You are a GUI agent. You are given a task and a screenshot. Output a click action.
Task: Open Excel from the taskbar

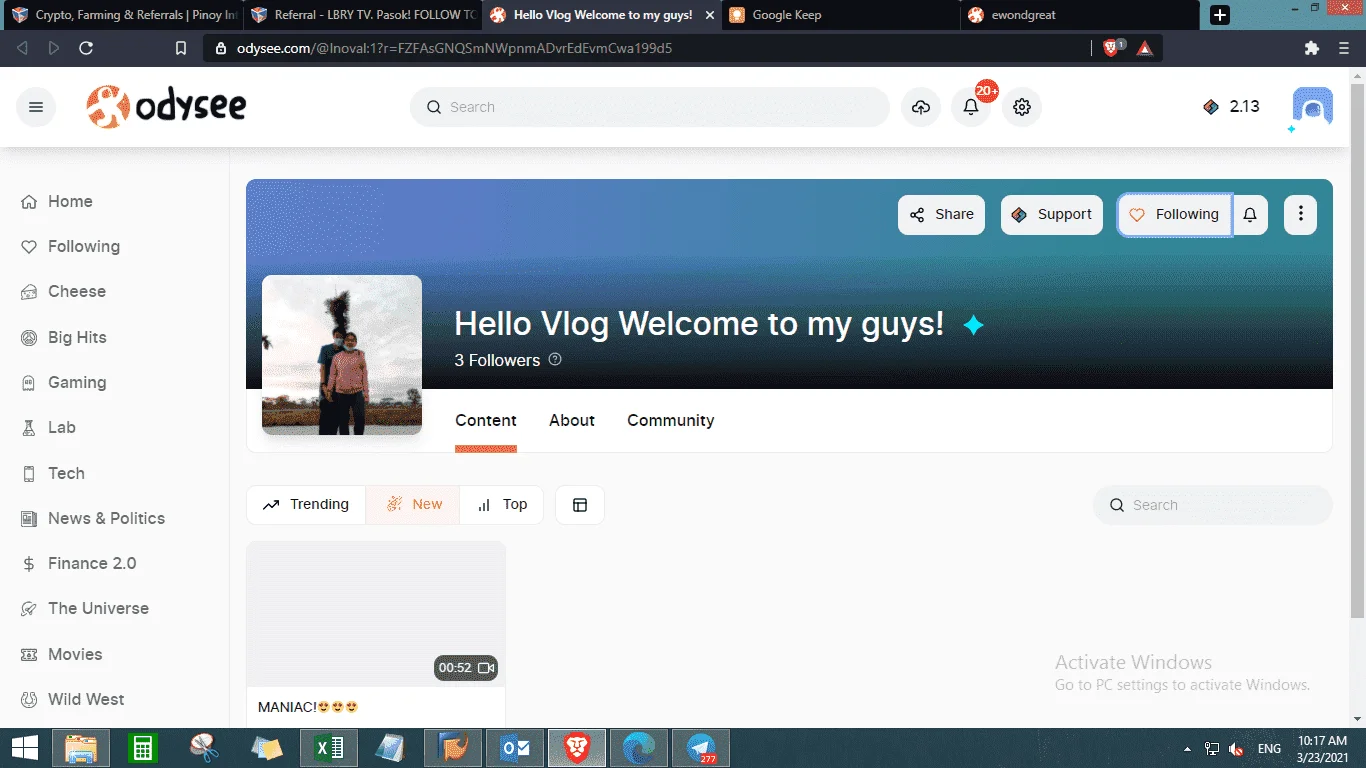click(328, 748)
